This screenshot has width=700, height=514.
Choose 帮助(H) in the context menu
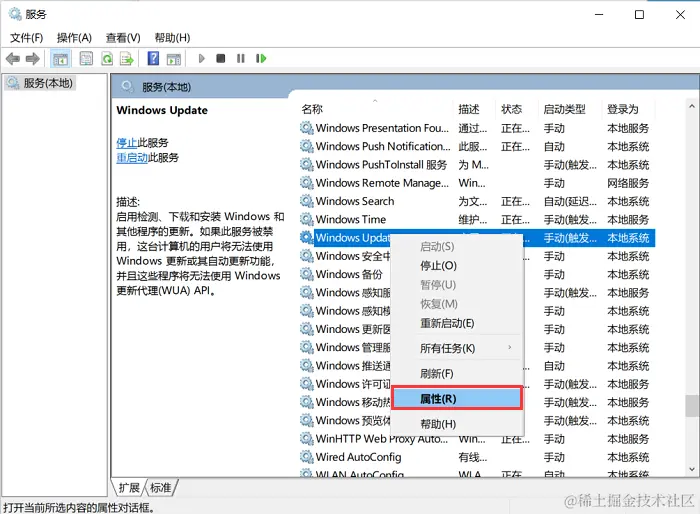pyautogui.click(x=457, y=424)
